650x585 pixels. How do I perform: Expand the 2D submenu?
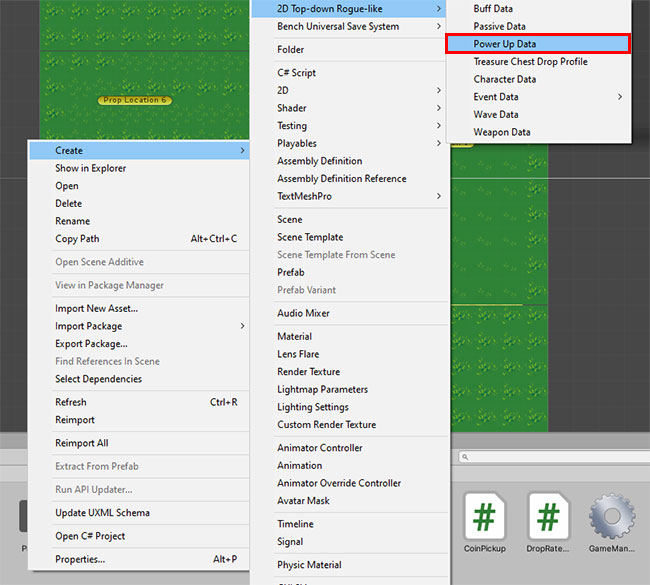(349, 90)
